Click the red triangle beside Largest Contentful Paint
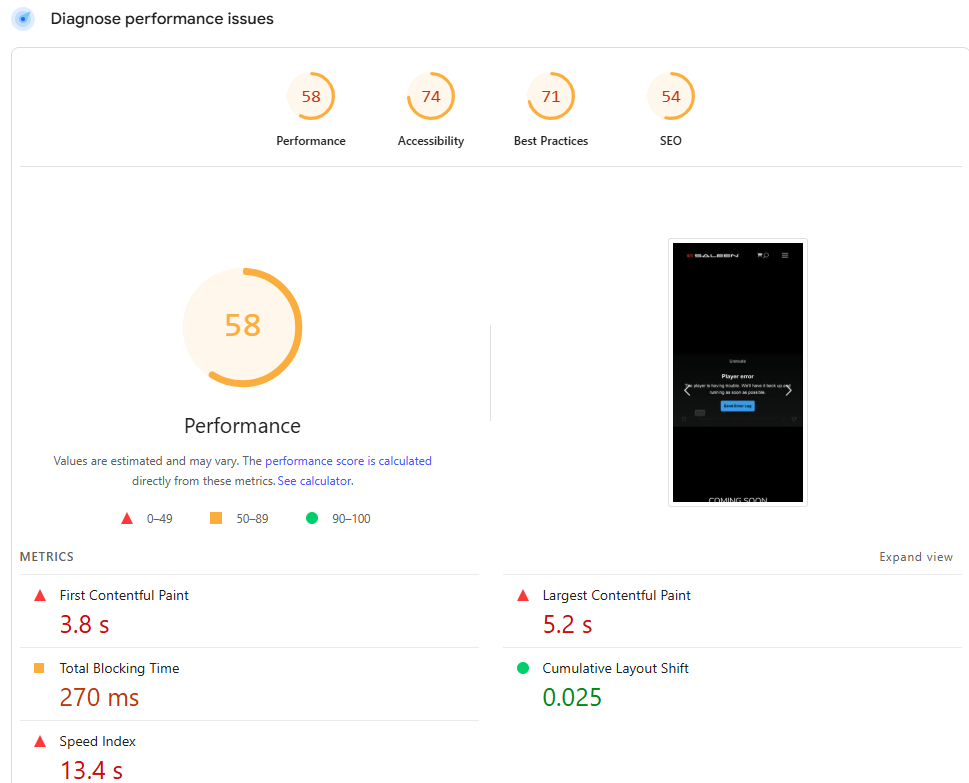The width and height of the screenshot is (969, 783). [523, 595]
